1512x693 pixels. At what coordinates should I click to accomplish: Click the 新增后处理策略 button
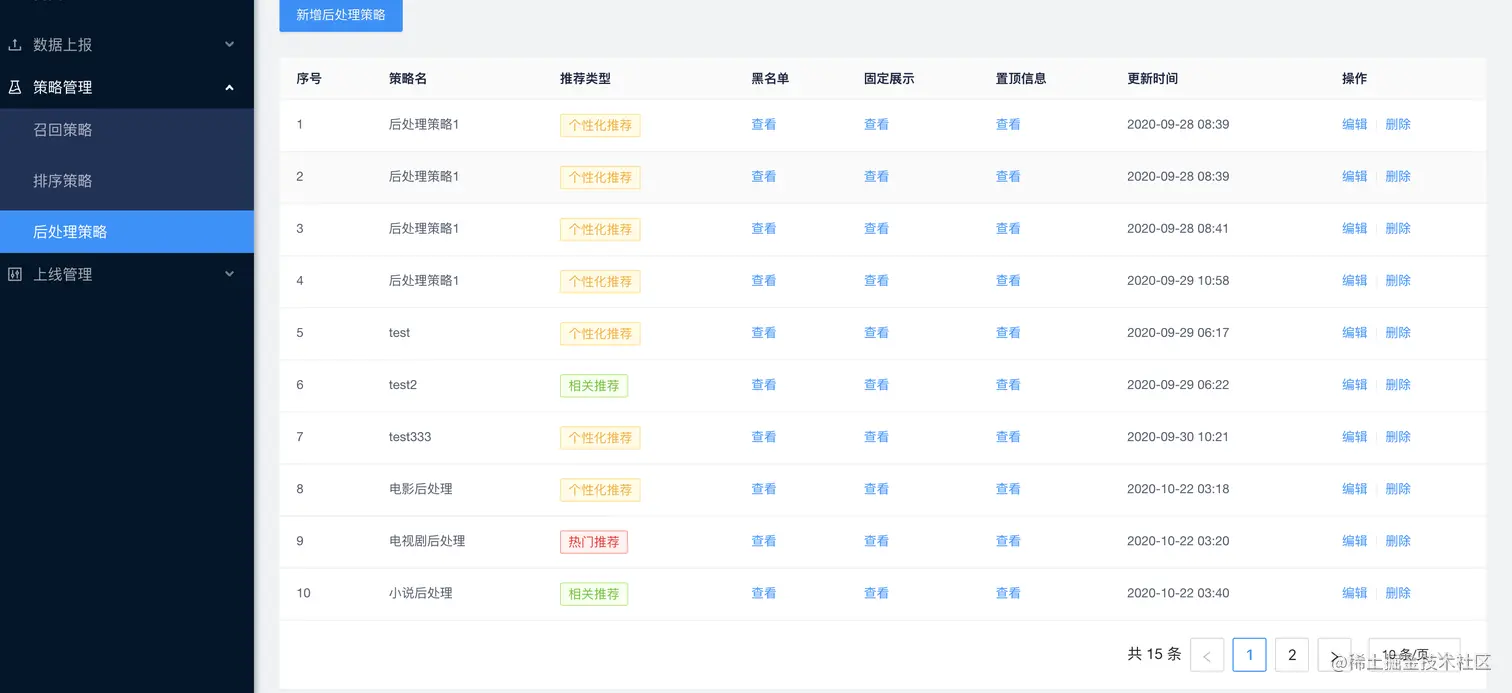coord(341,15)
